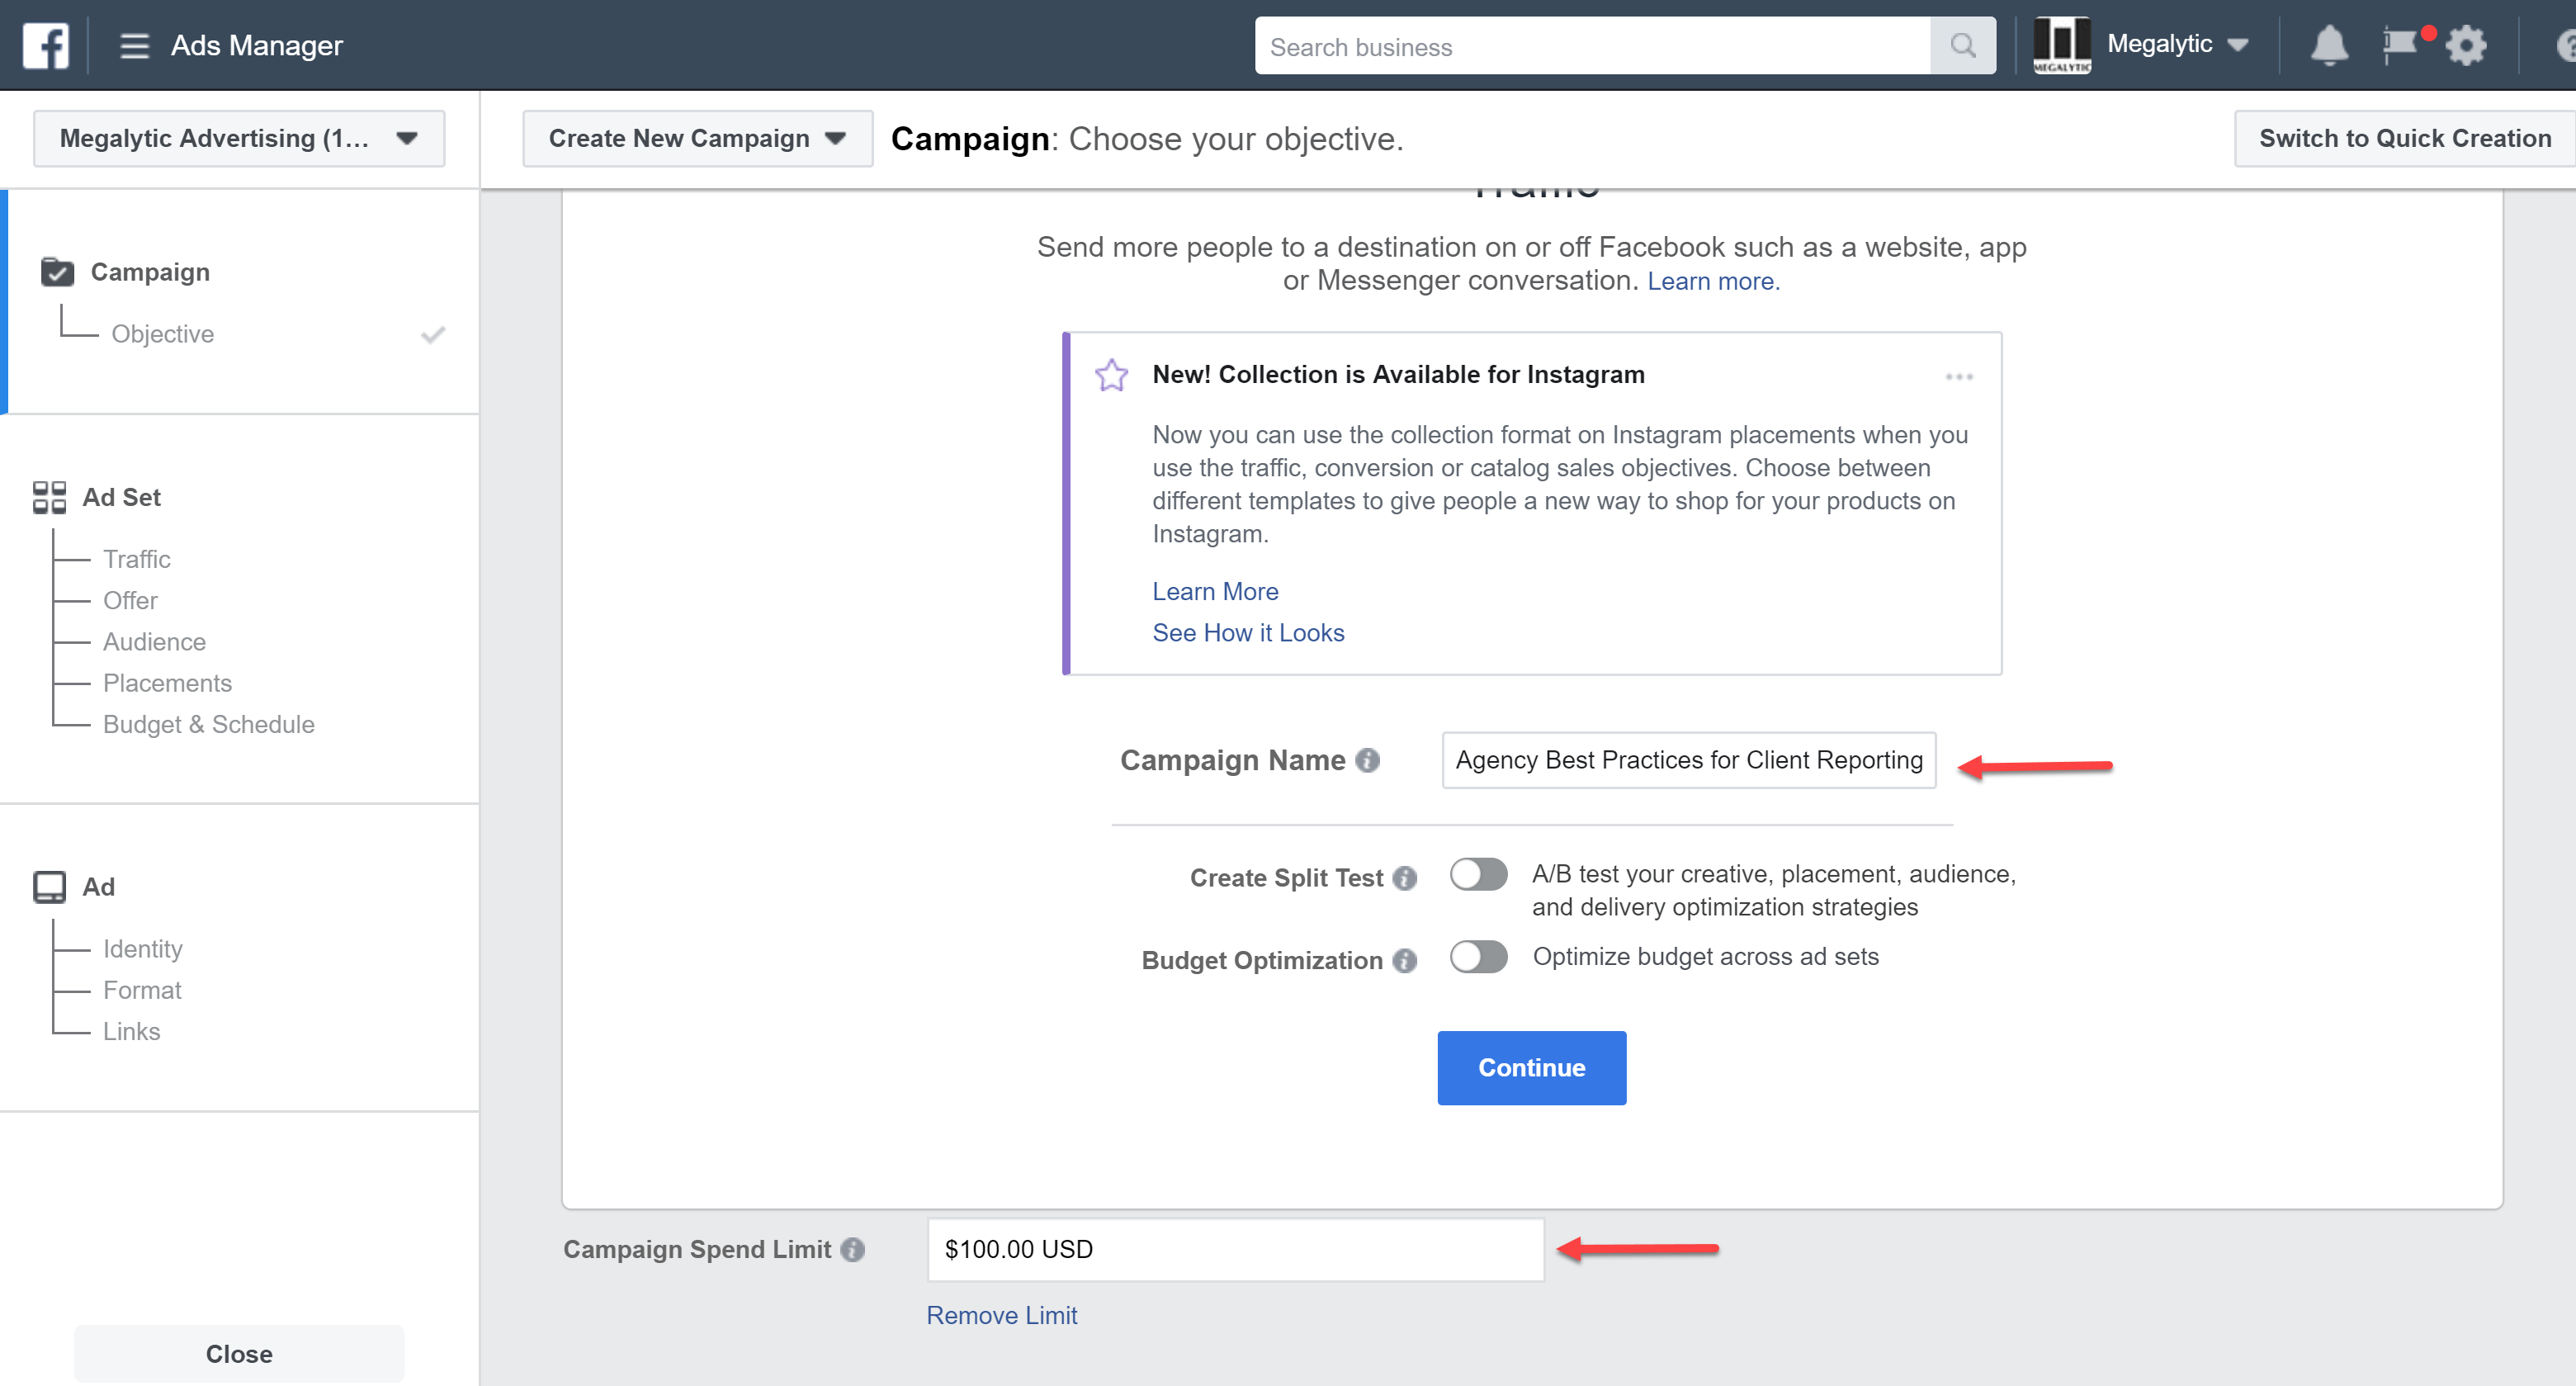Click the Remove Limit link
Screen dimensions: 2576x1386
click(x=1001, y=1315)
